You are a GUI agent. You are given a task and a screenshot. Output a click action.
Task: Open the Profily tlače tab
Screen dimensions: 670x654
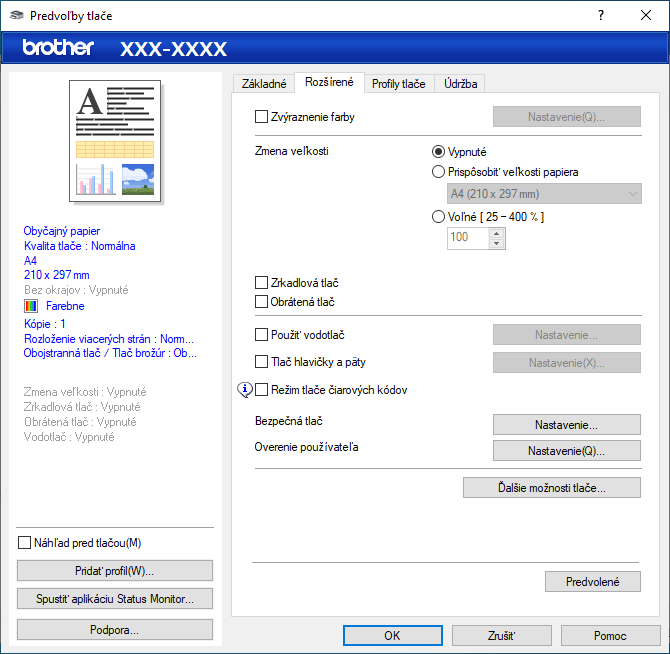(x=398, y=84)
